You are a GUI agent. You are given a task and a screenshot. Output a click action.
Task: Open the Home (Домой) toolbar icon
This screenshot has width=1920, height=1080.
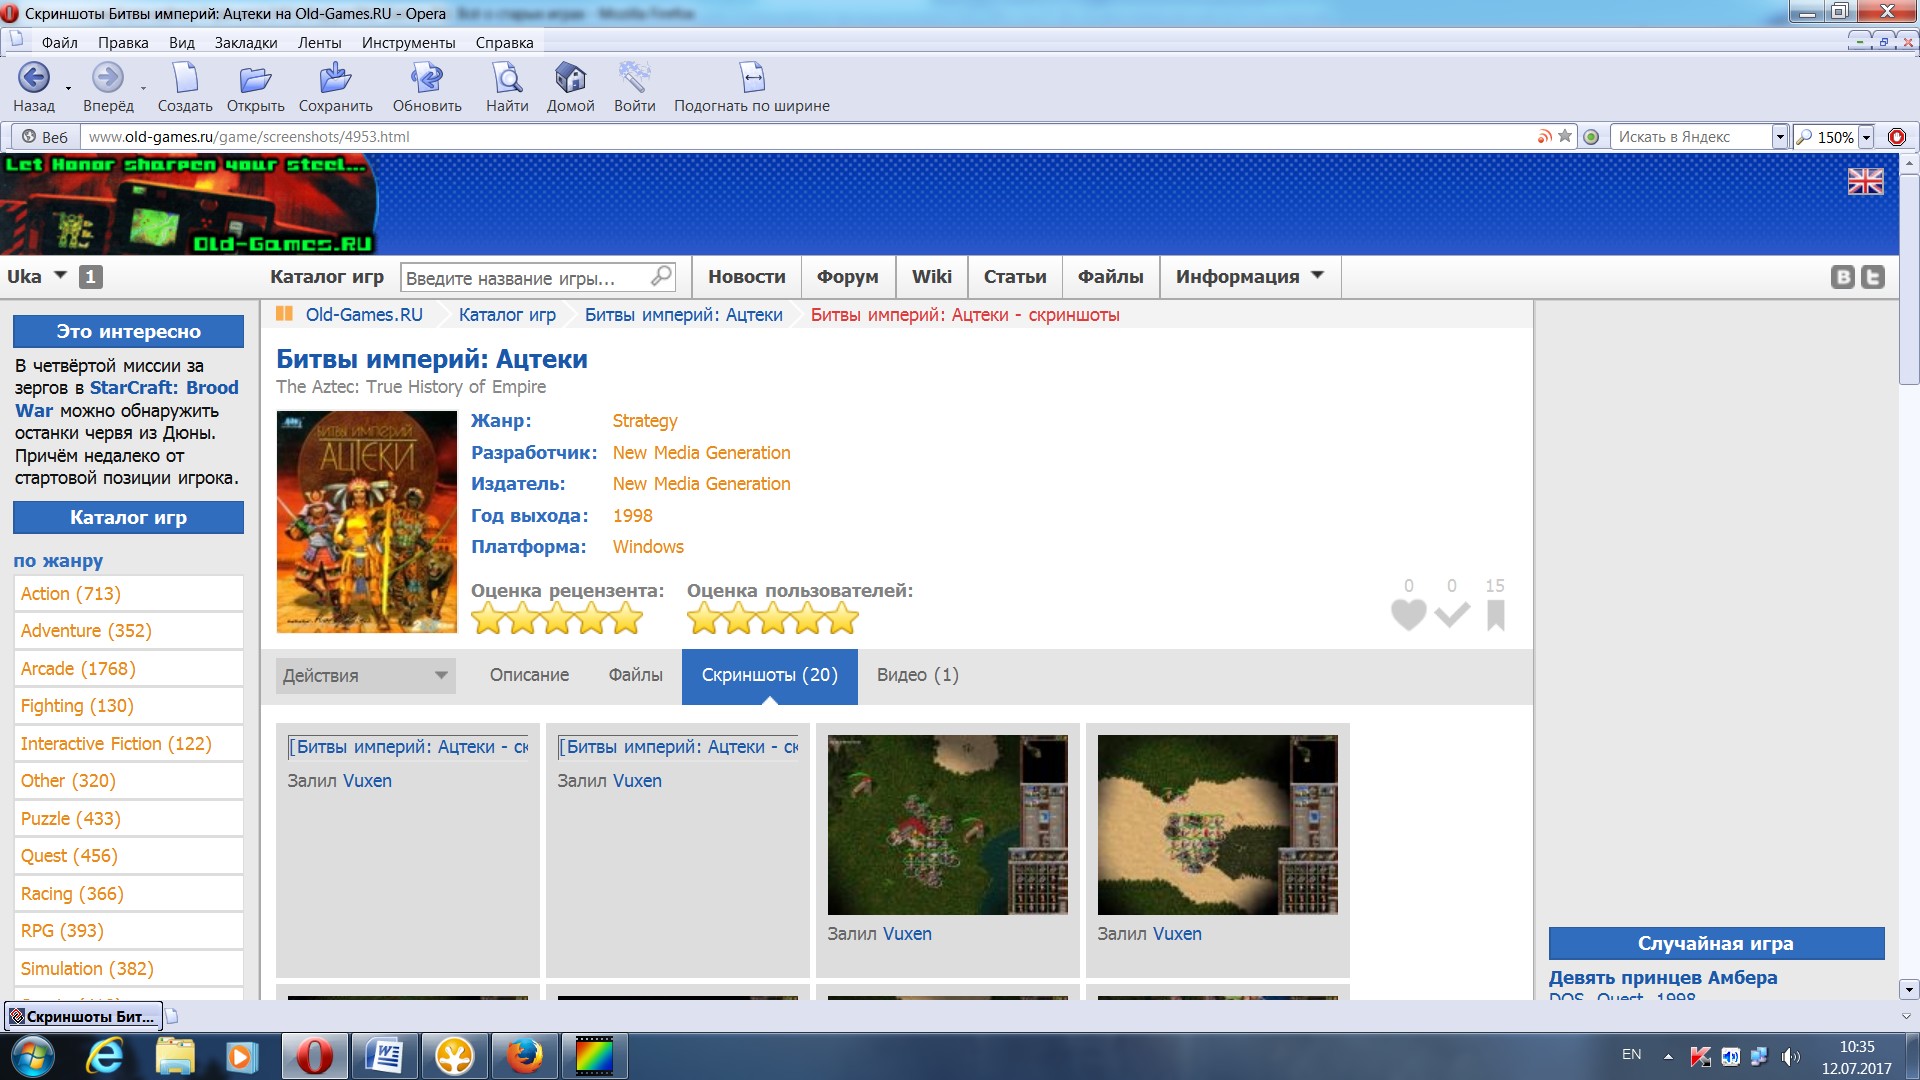point(570,78)
